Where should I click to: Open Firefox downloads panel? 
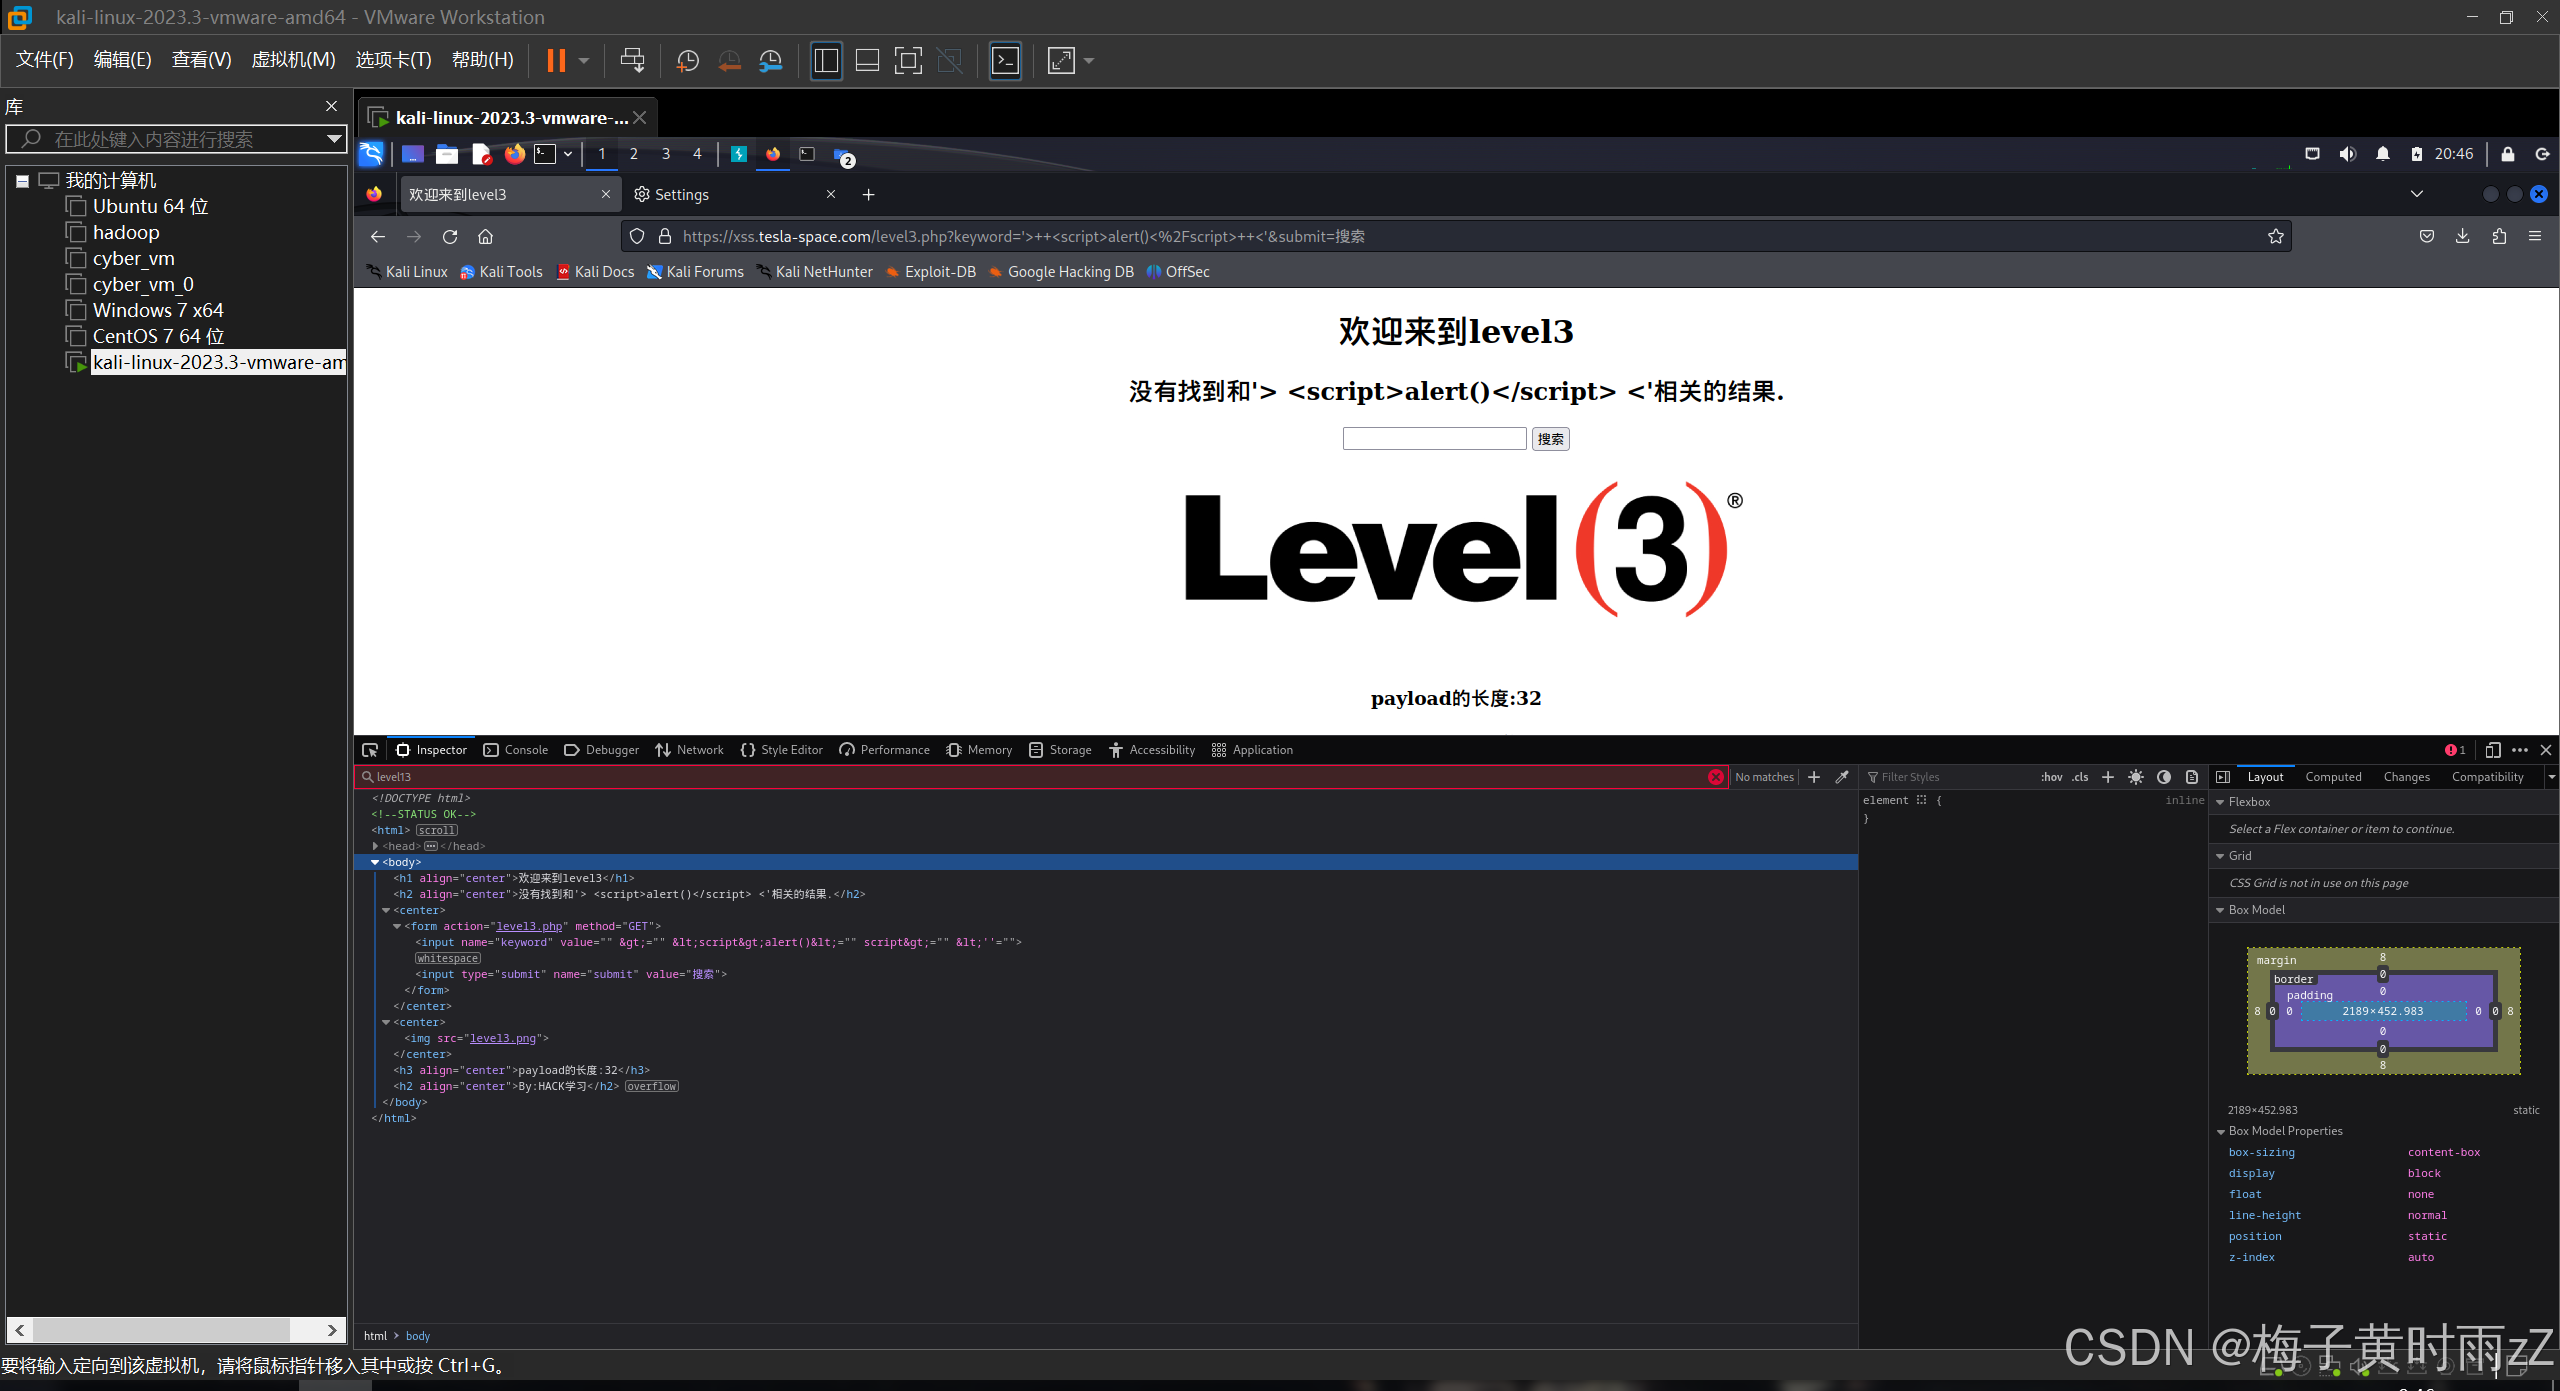tap(2463, 237)
